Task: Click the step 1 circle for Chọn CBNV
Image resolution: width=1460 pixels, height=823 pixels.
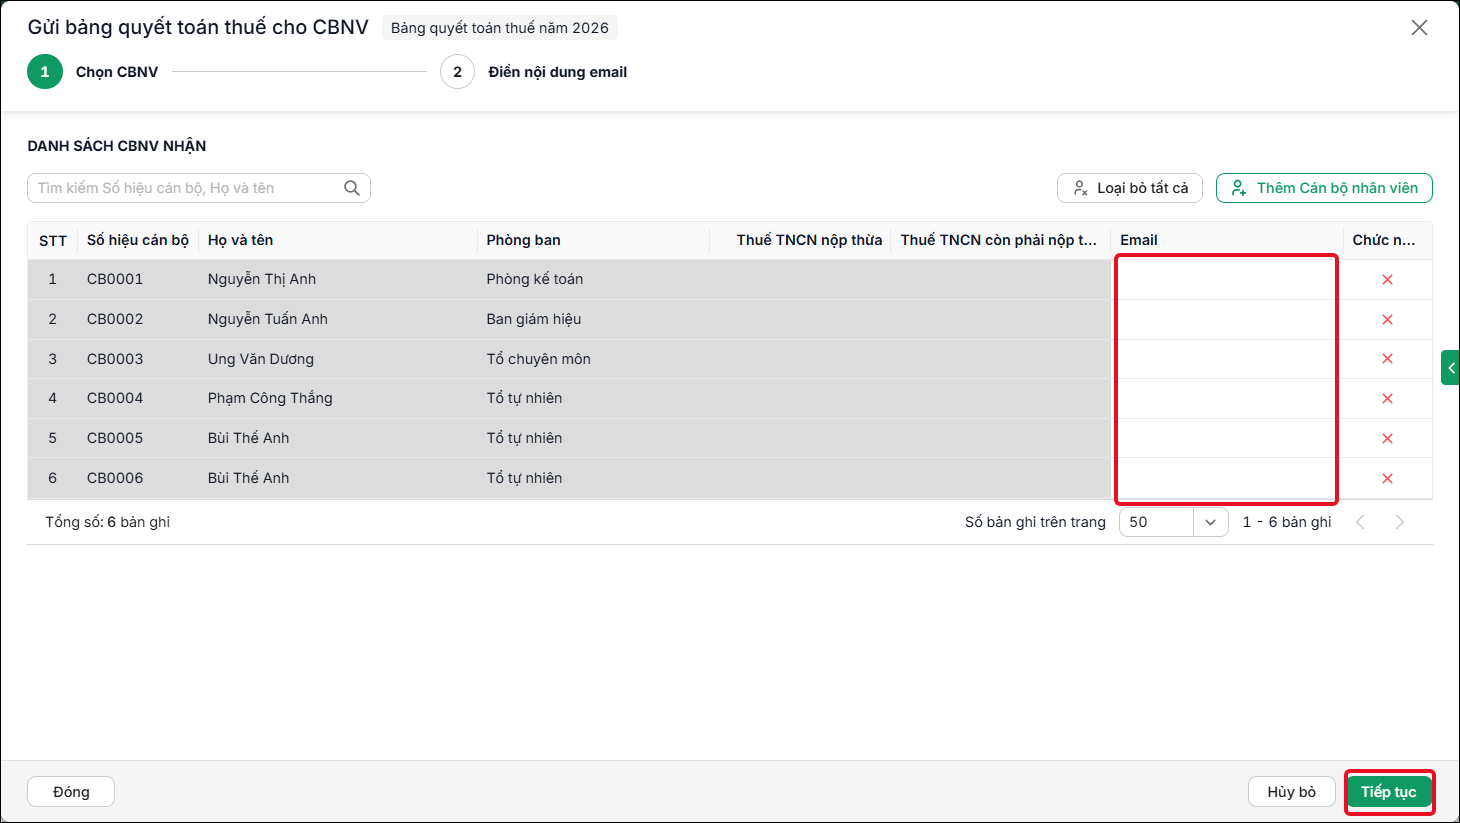Action: point(45,72)
